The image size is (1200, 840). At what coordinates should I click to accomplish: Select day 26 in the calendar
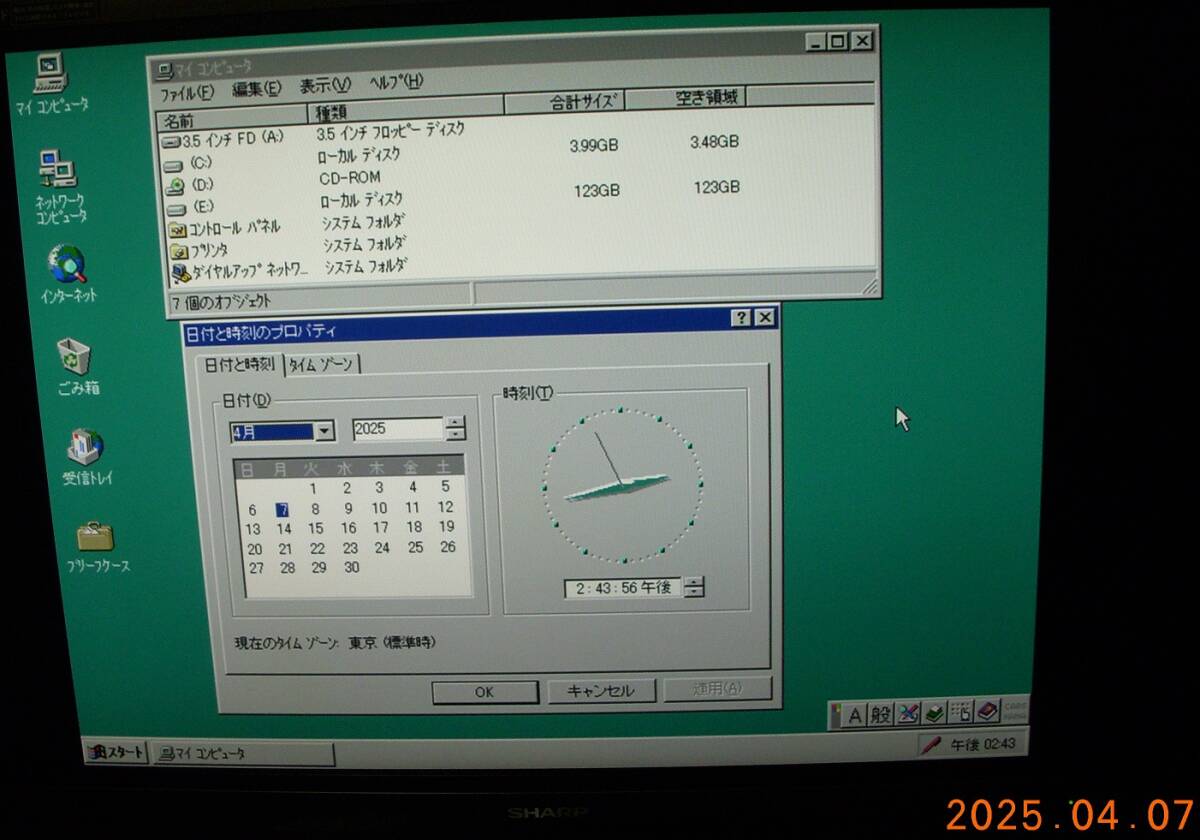click(447, 546)
